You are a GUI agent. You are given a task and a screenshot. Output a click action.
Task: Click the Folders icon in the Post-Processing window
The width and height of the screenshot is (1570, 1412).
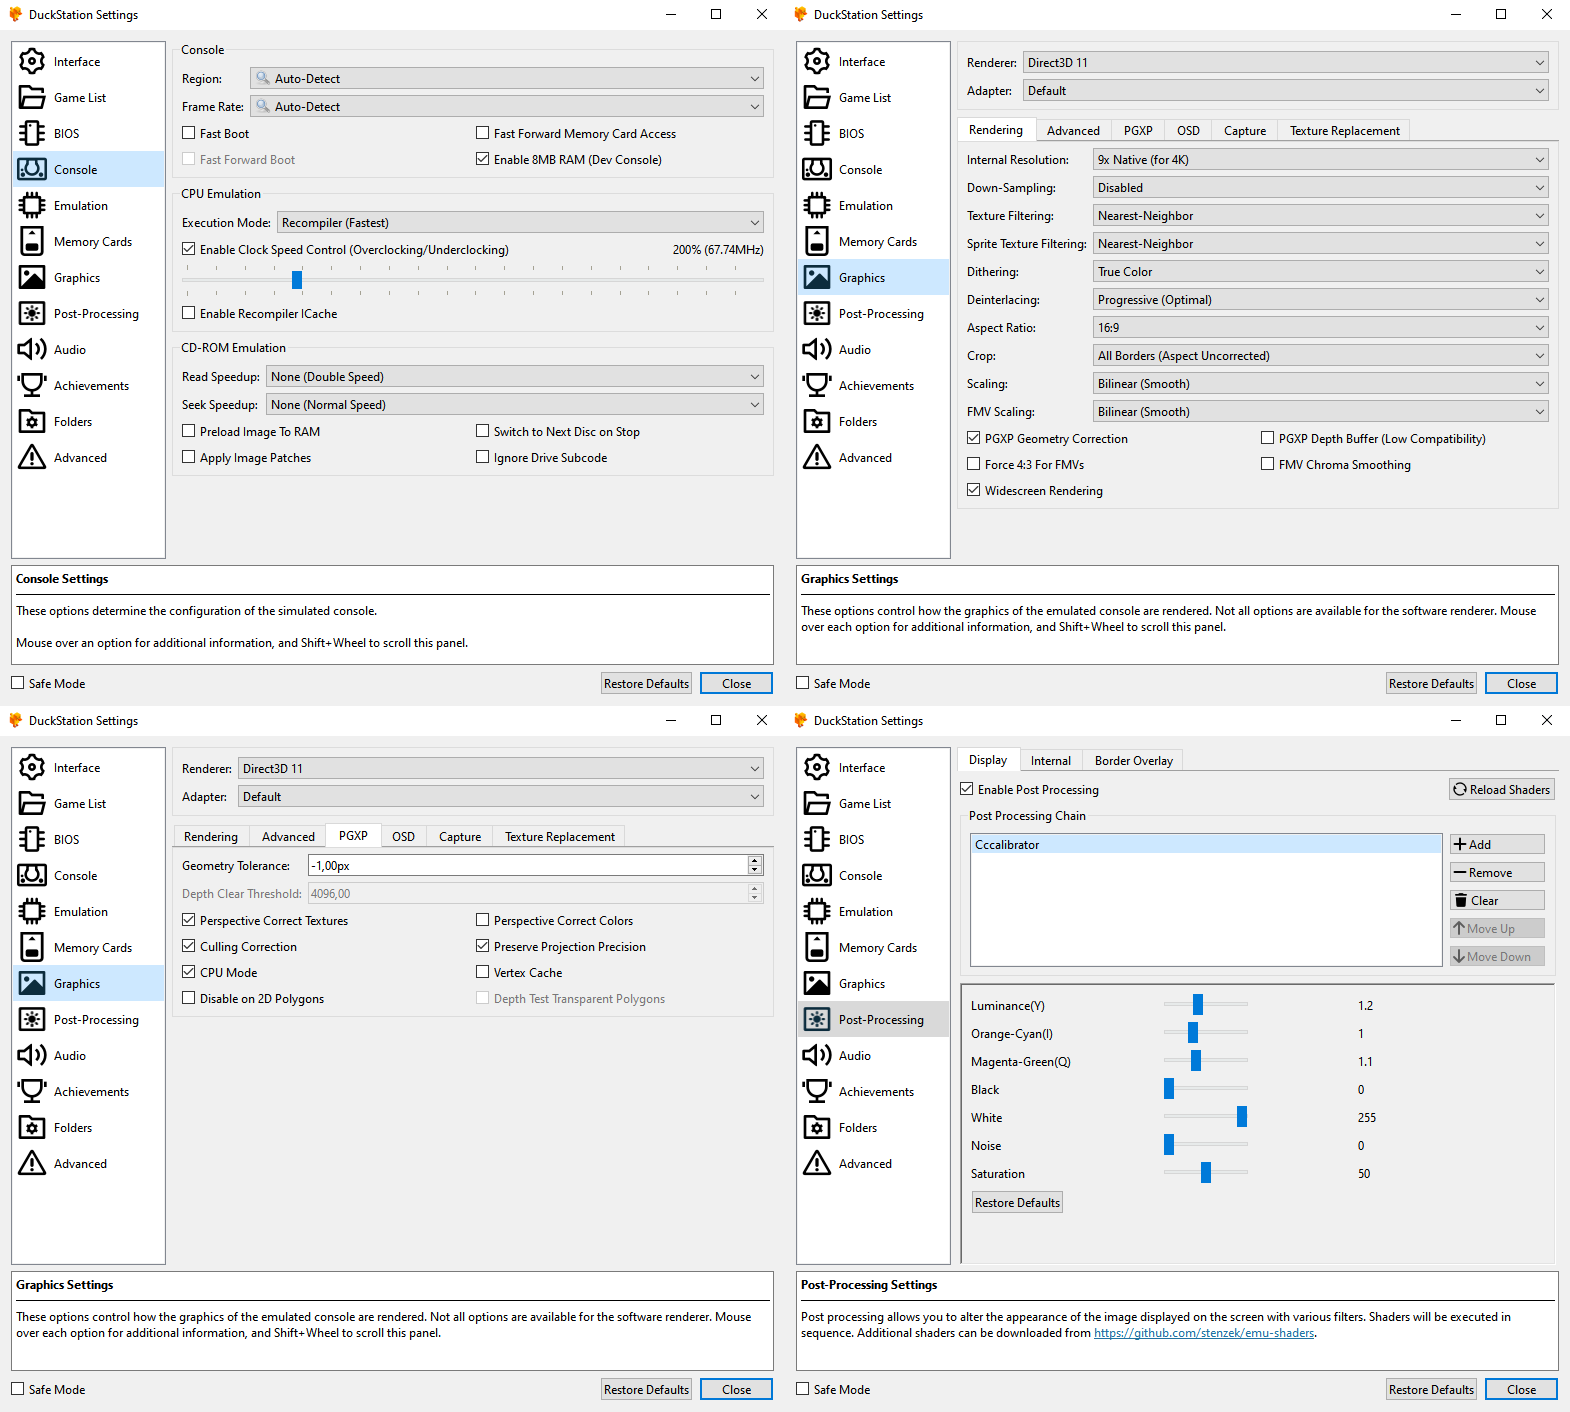click(x=817, y=1128)
